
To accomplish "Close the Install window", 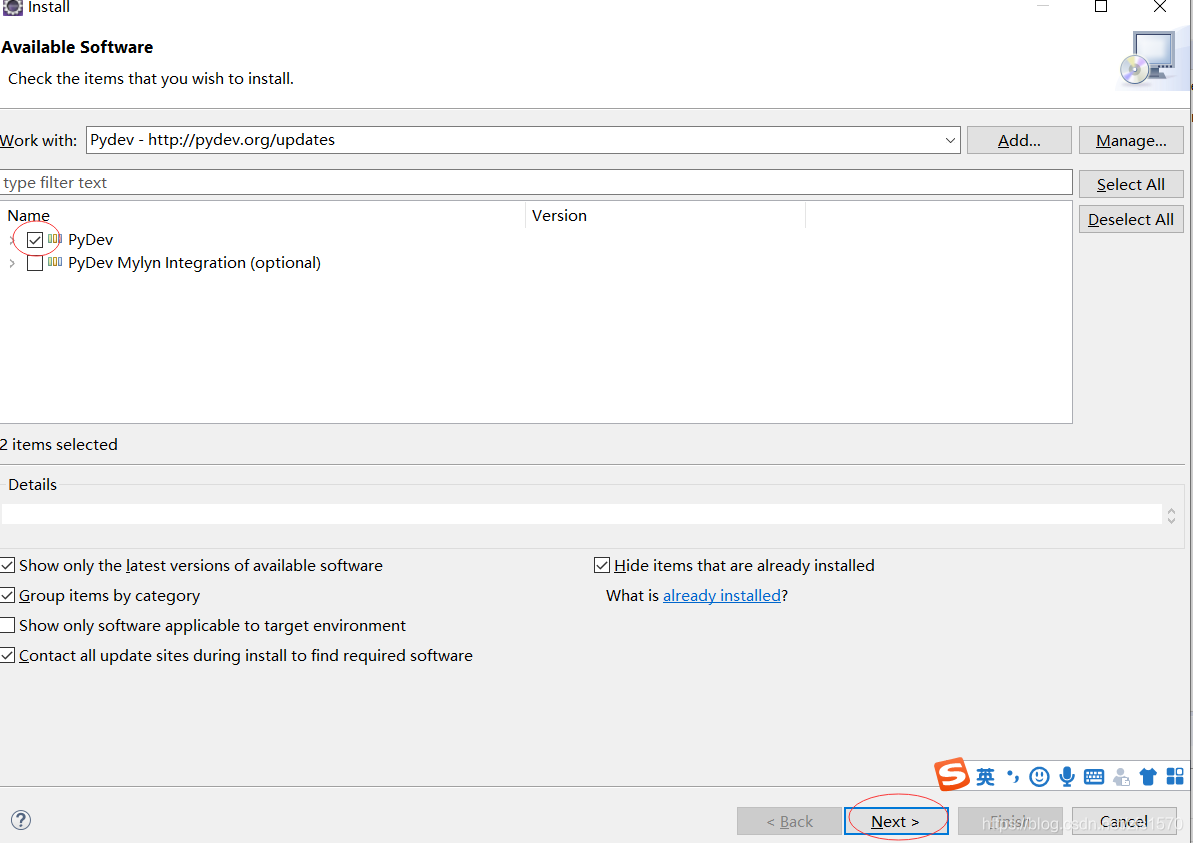I will [1160, 7].
